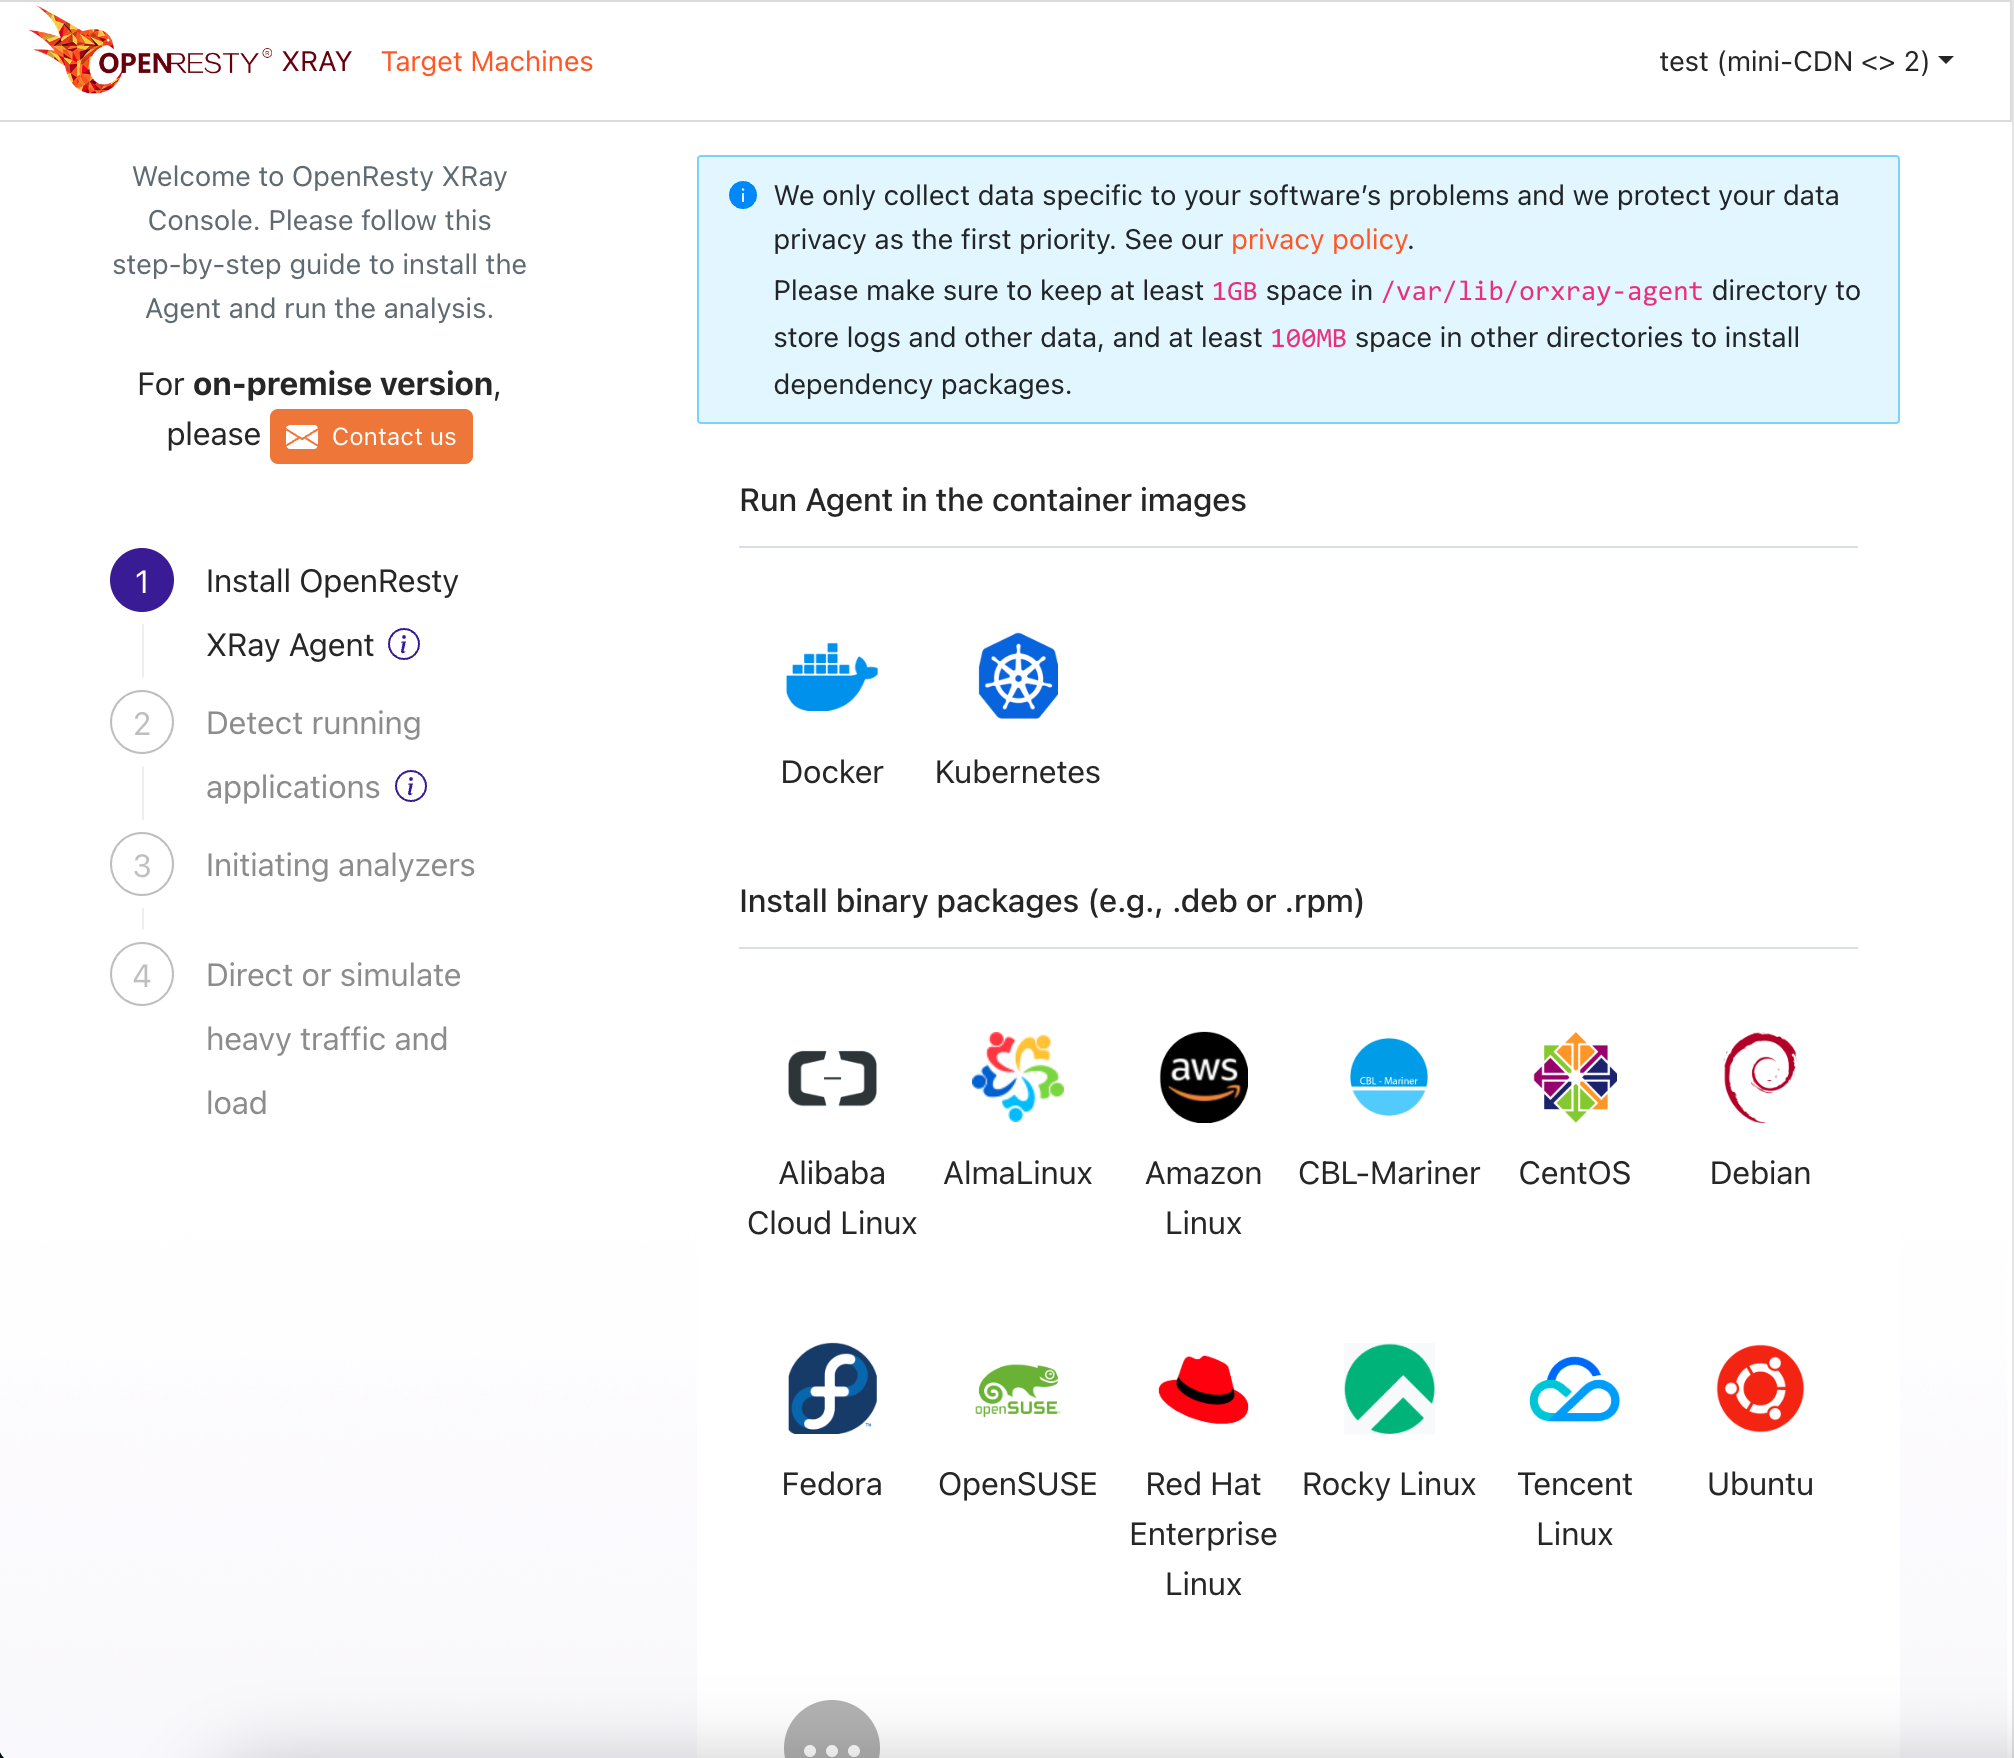Click the blue info icon in the notice

tap(743, 195)
